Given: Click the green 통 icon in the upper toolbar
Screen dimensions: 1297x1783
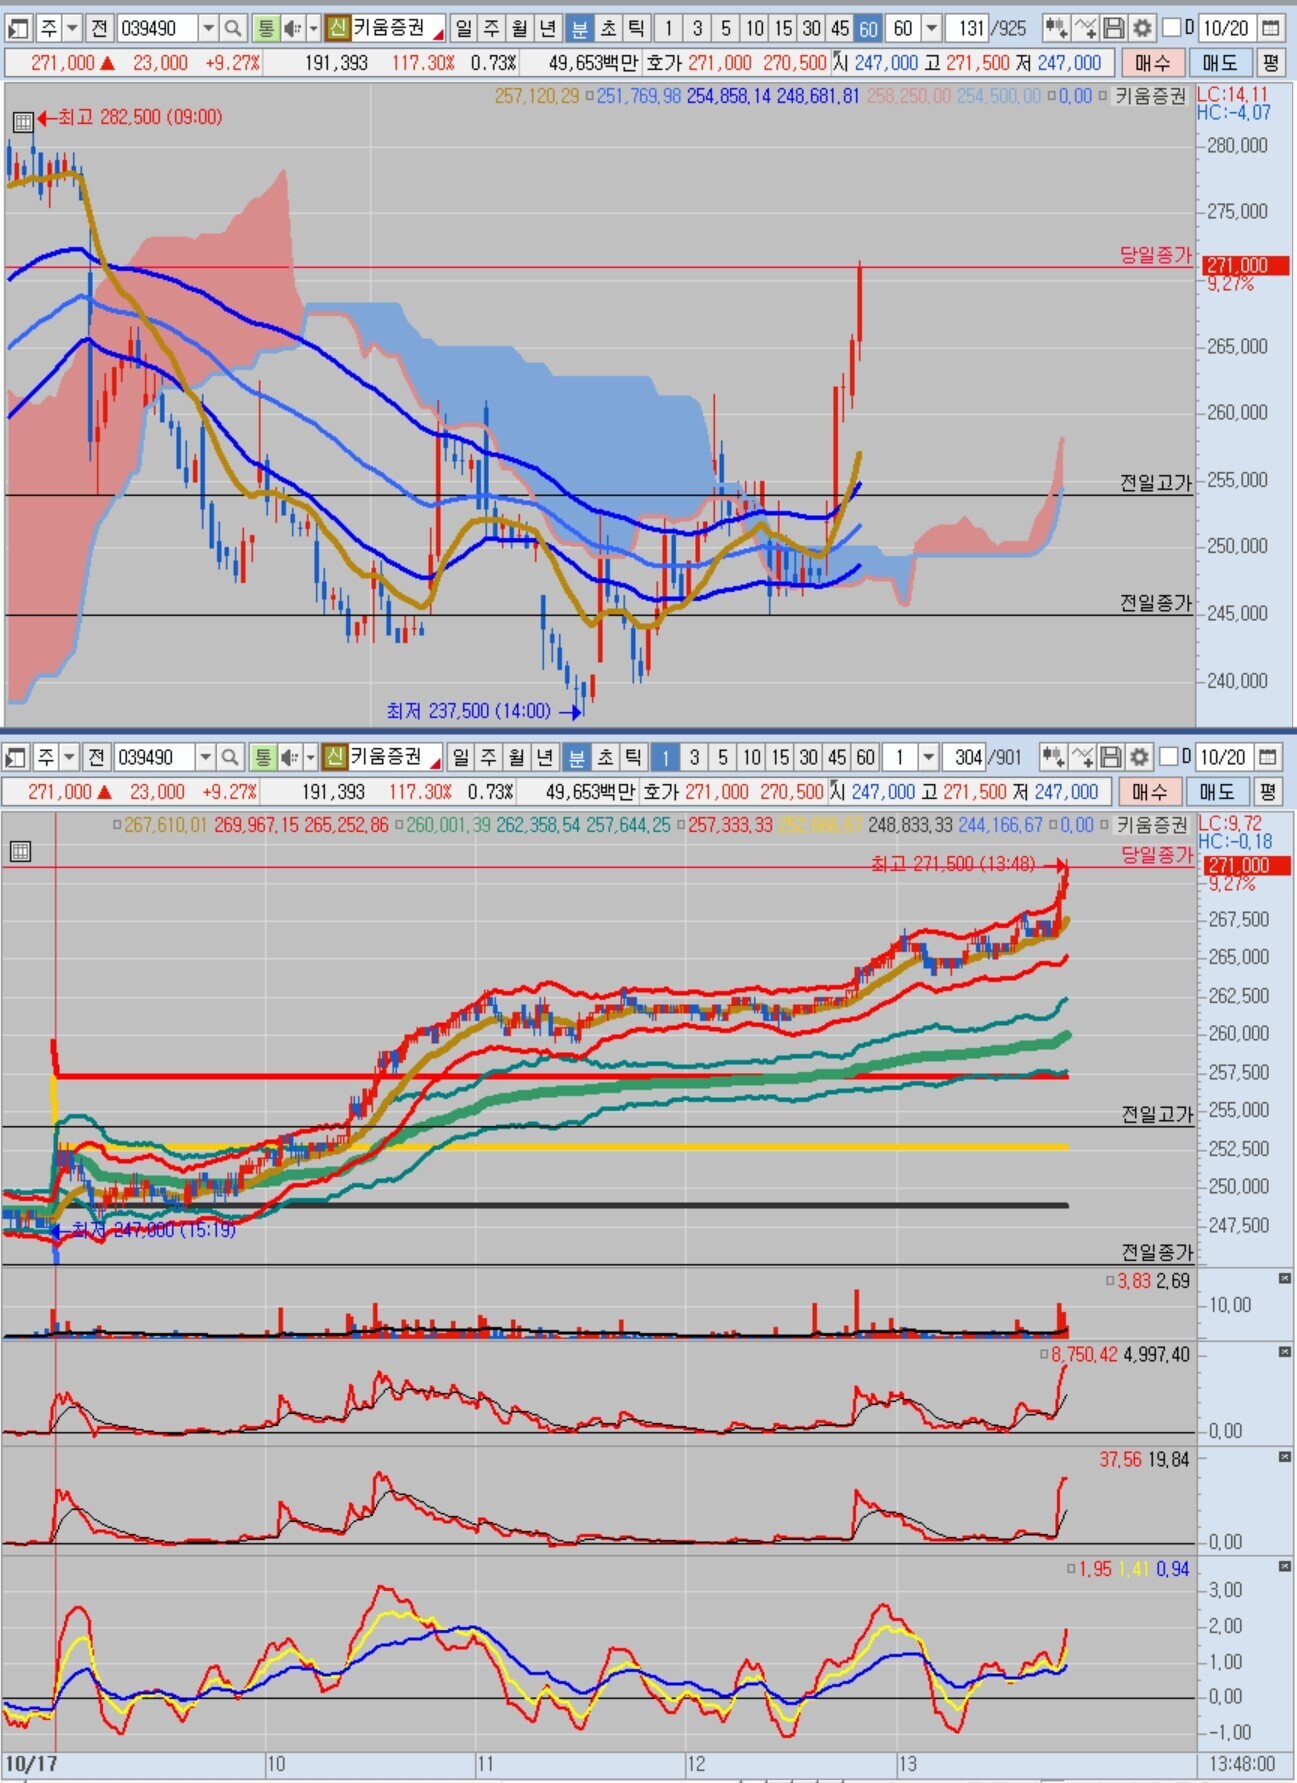Looking at the screenshot, I should tap(265, 28).
